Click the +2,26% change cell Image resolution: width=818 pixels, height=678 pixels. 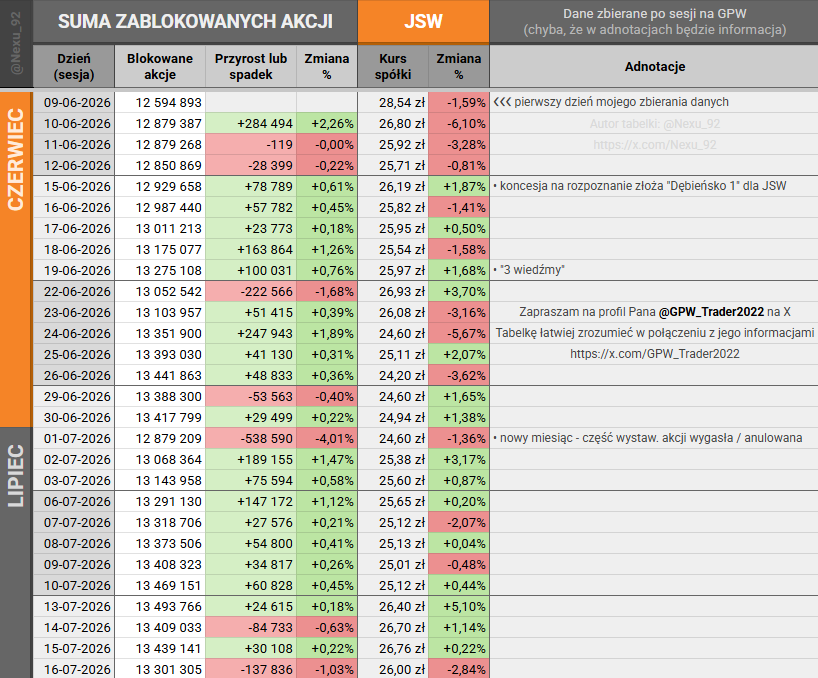[327, 124]
